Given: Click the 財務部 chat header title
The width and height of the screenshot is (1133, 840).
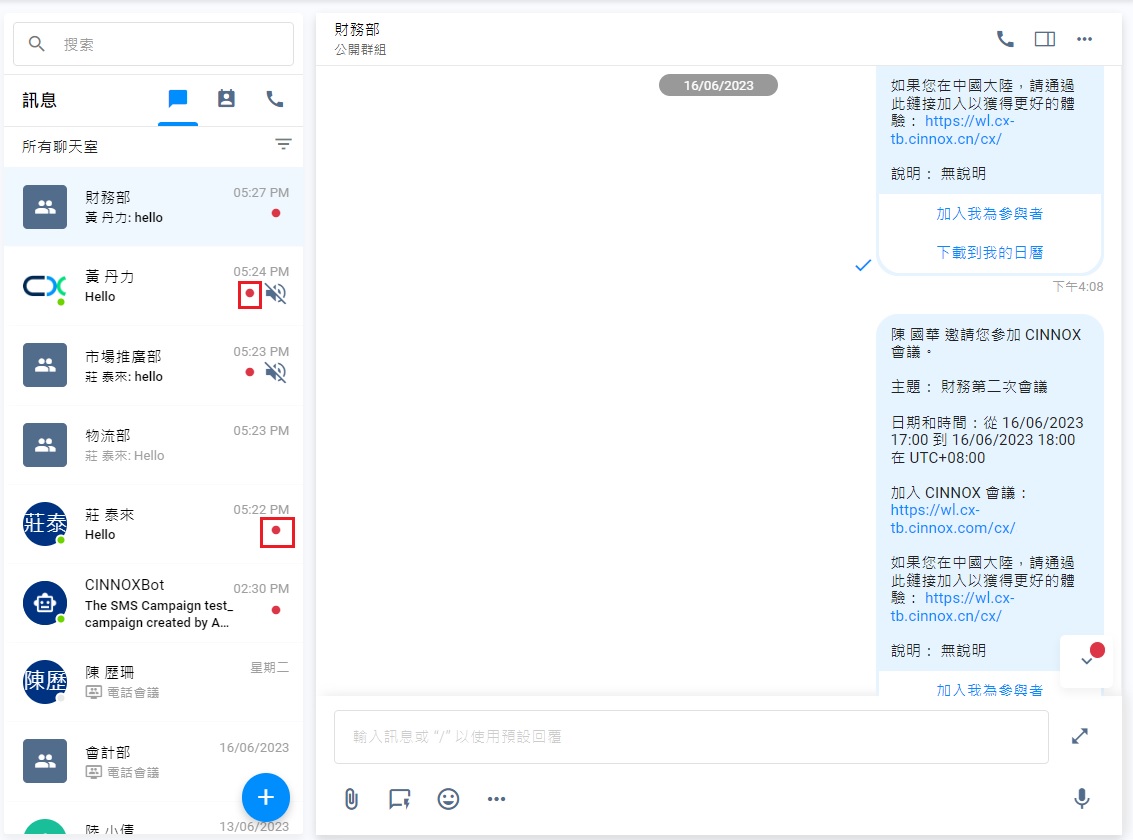Looking at the screenshot, I should [357, 30].
